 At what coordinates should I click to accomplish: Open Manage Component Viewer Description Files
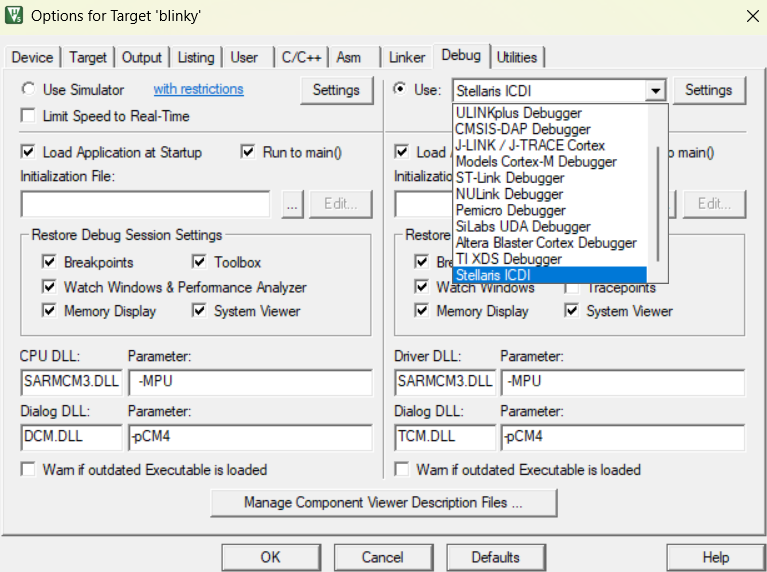(384, 503)
